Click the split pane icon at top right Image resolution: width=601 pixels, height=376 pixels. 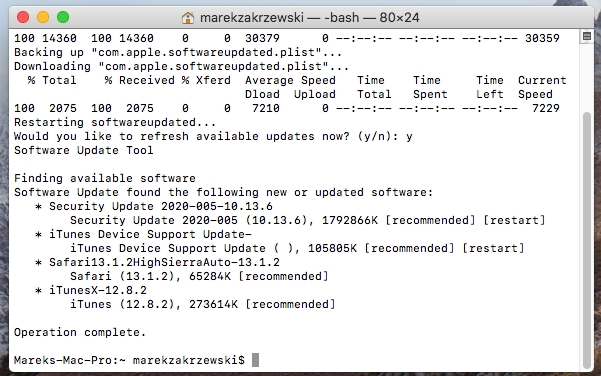tap(586, 36)
